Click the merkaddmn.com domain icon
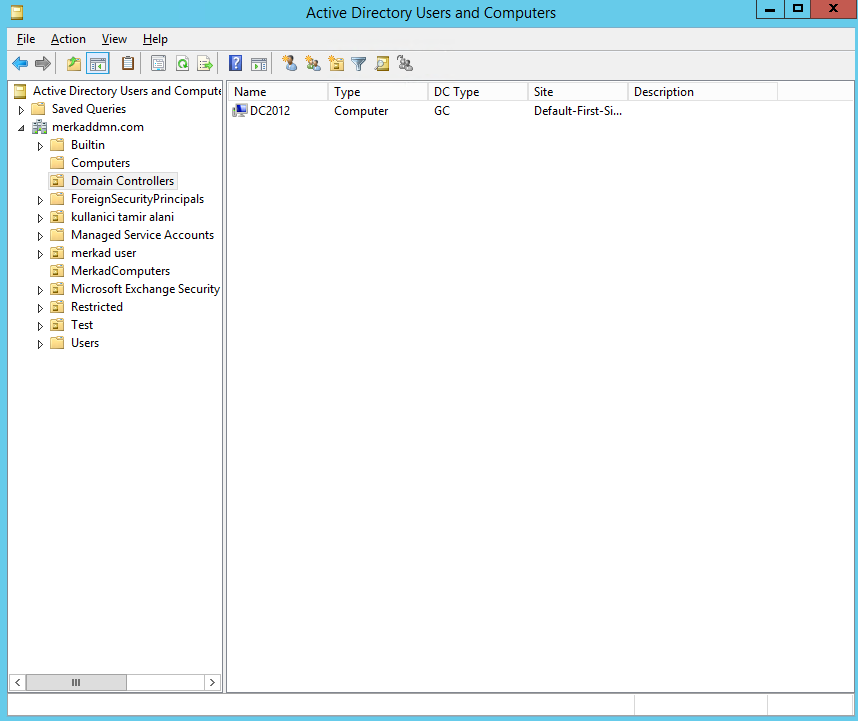 (39, 127)
